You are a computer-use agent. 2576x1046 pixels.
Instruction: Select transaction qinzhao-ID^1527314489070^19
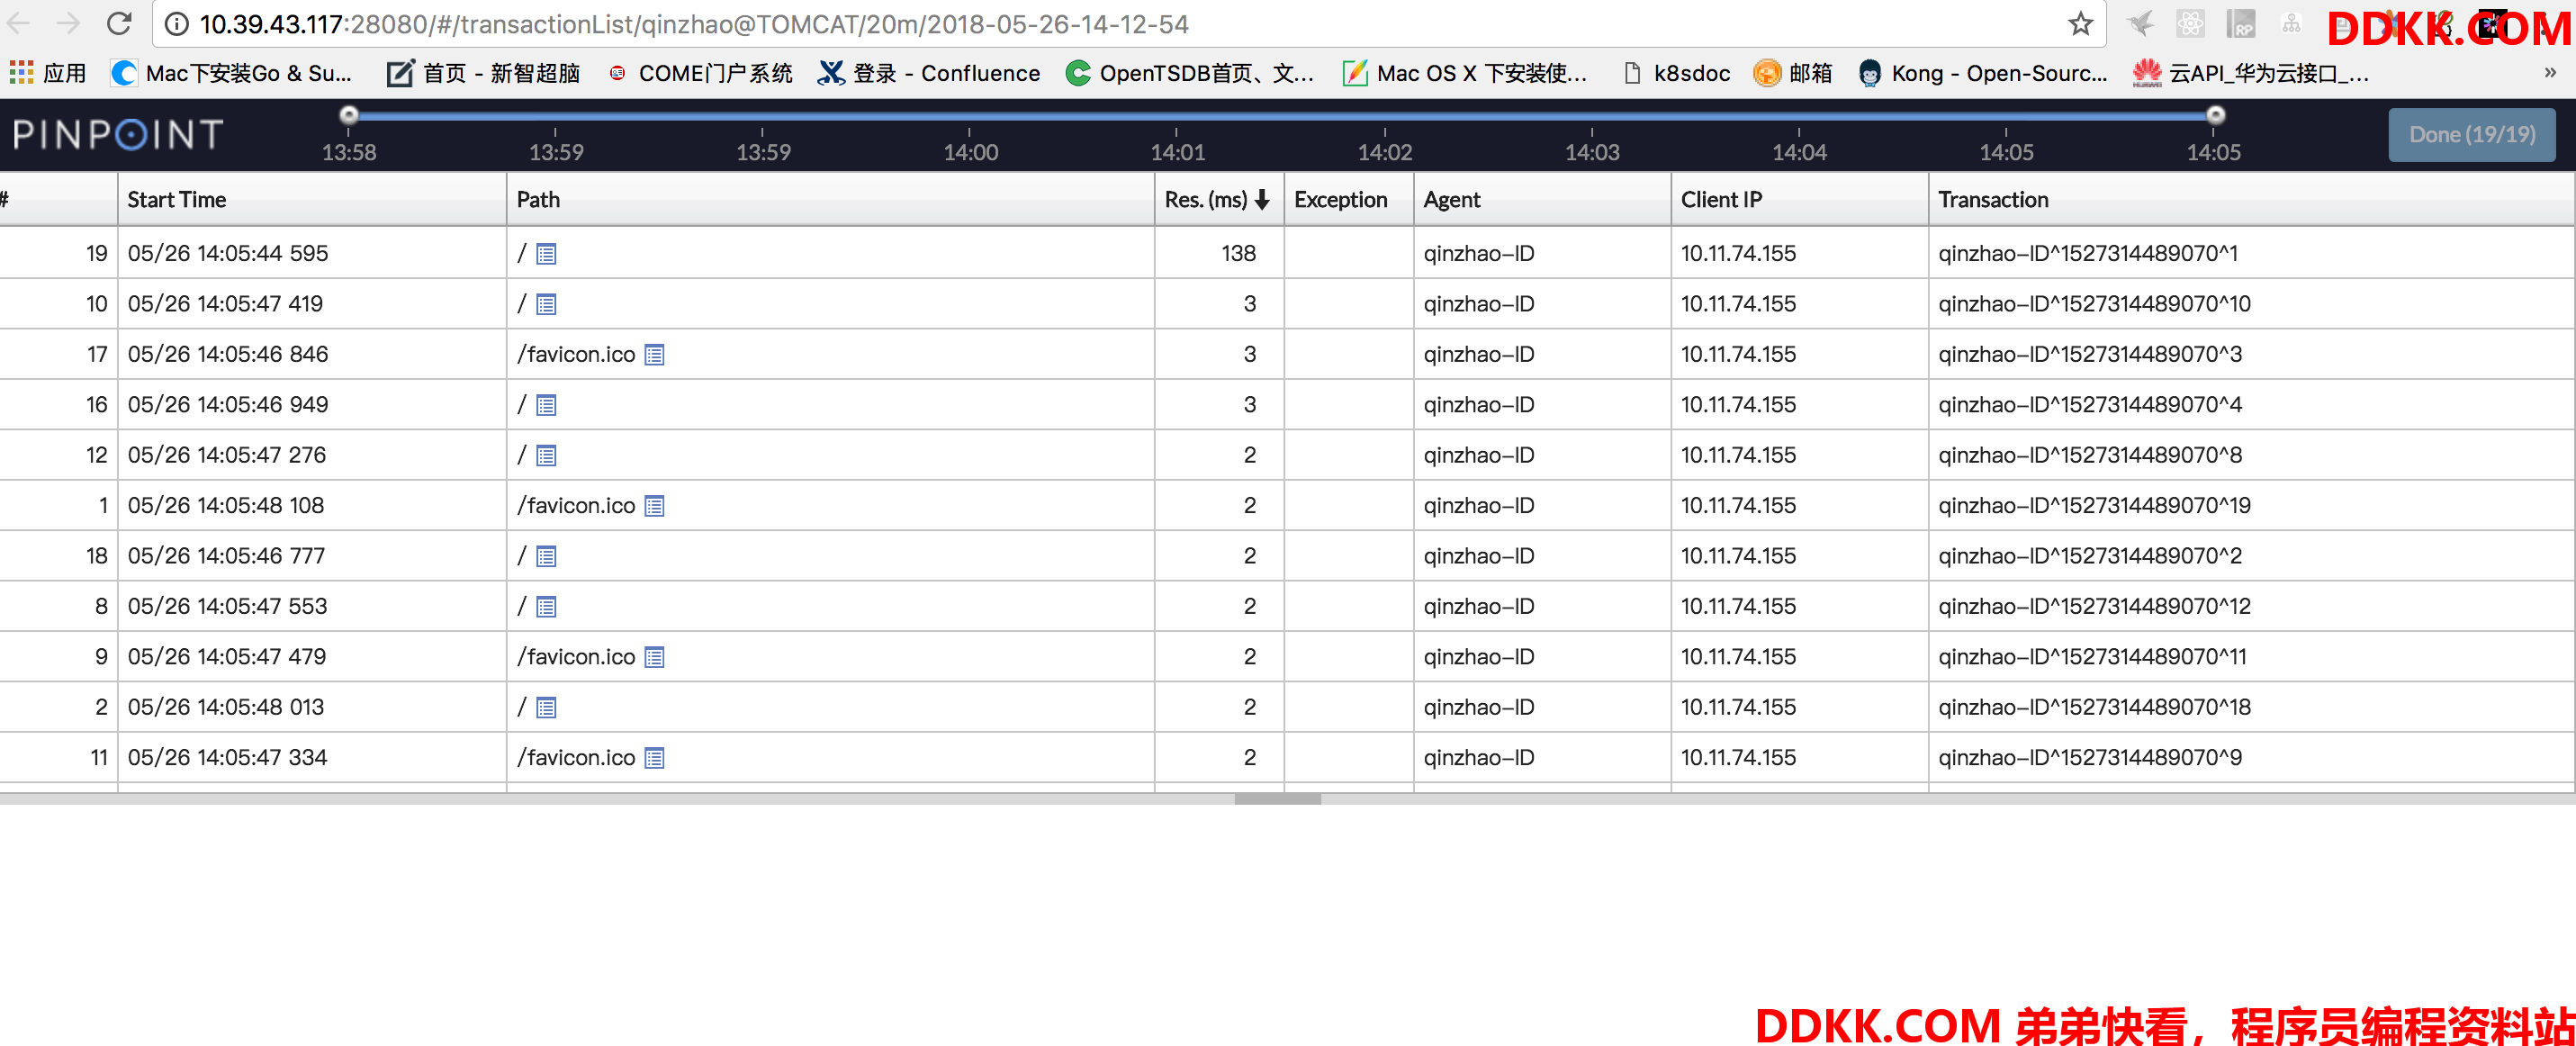click(2094, 506)
